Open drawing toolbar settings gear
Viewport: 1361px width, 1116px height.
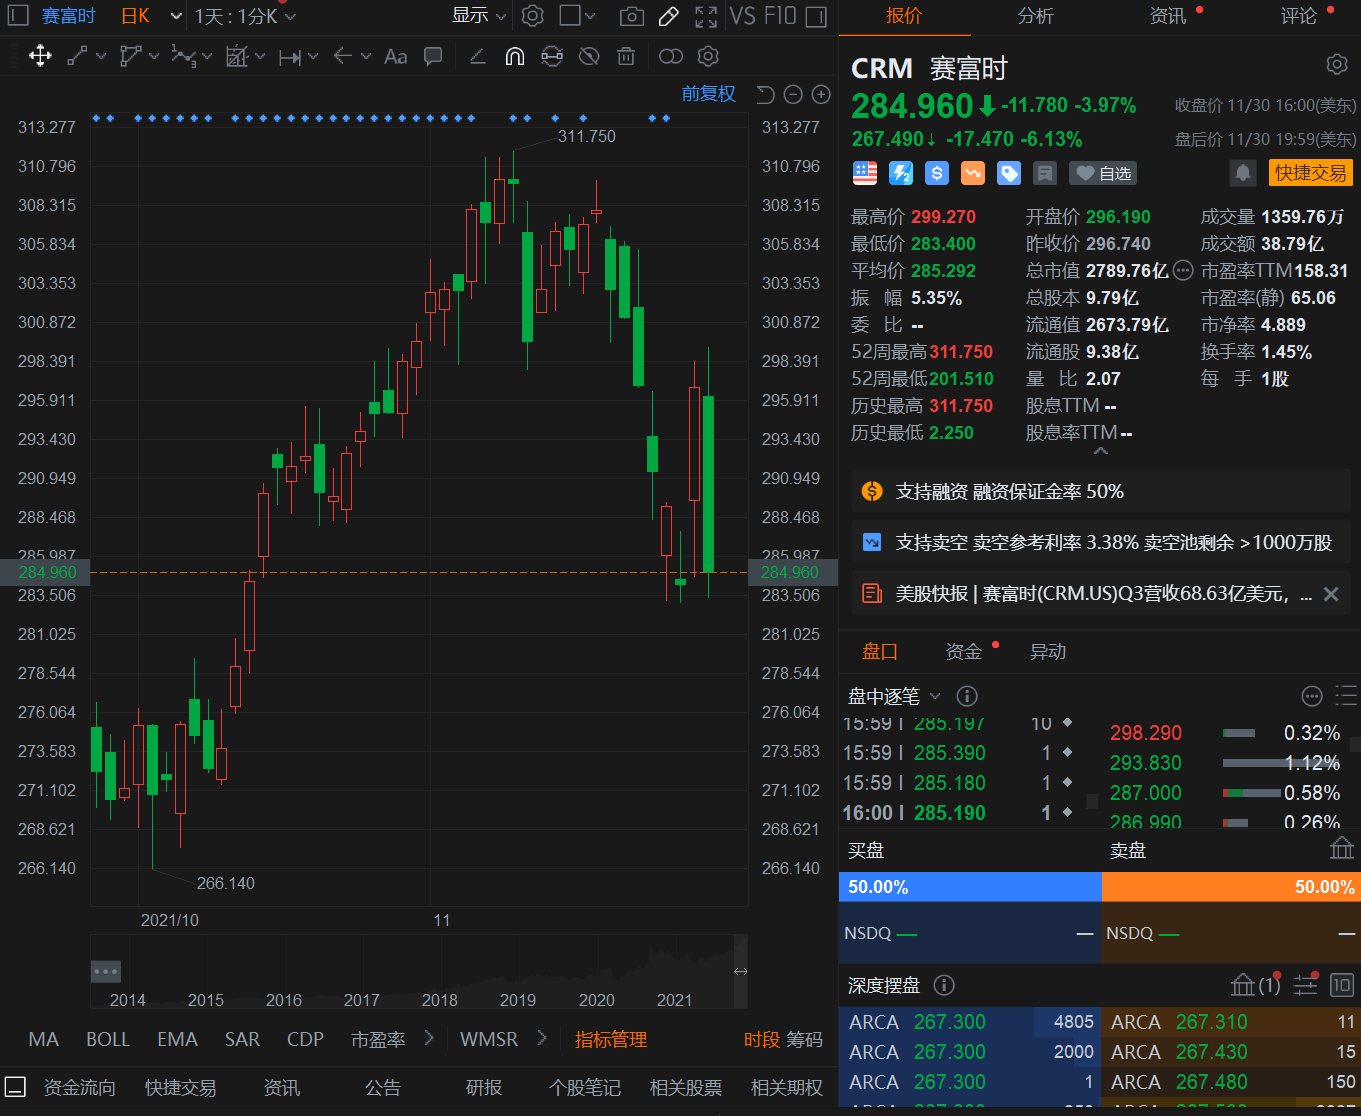708,56
